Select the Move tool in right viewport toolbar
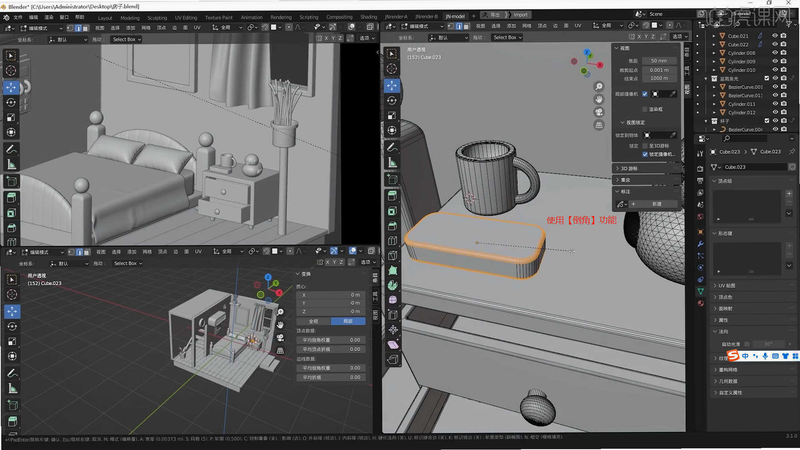 click(x=392, y=86)
